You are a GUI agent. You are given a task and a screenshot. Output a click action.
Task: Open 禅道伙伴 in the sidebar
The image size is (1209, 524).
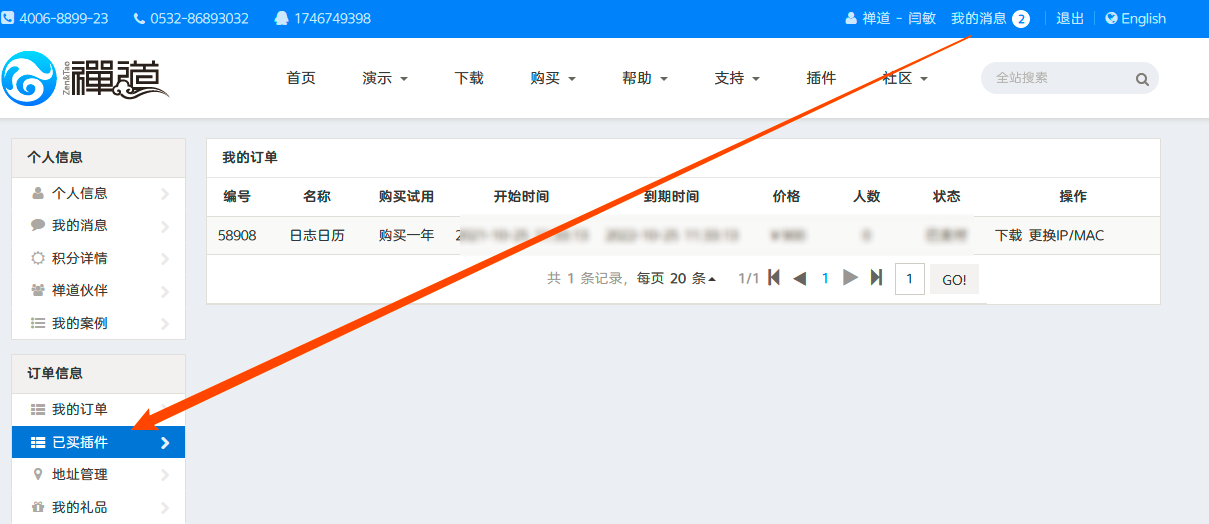tap(98, 290)
